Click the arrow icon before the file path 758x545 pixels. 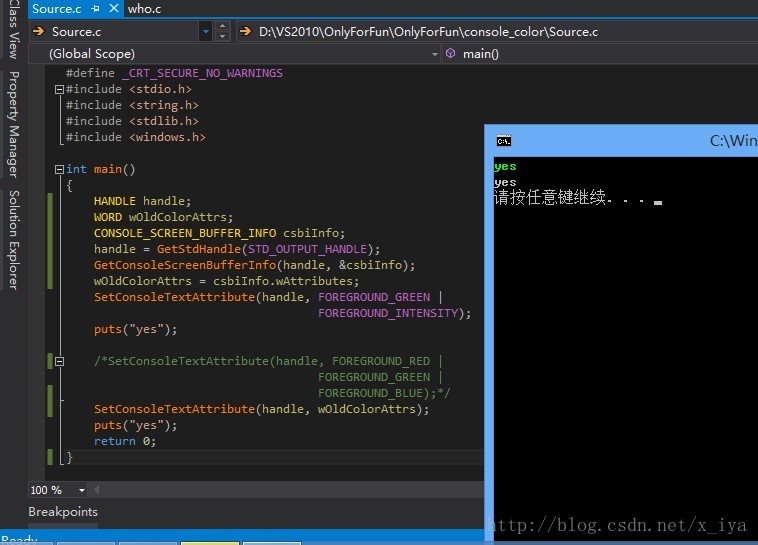[245, 32]
